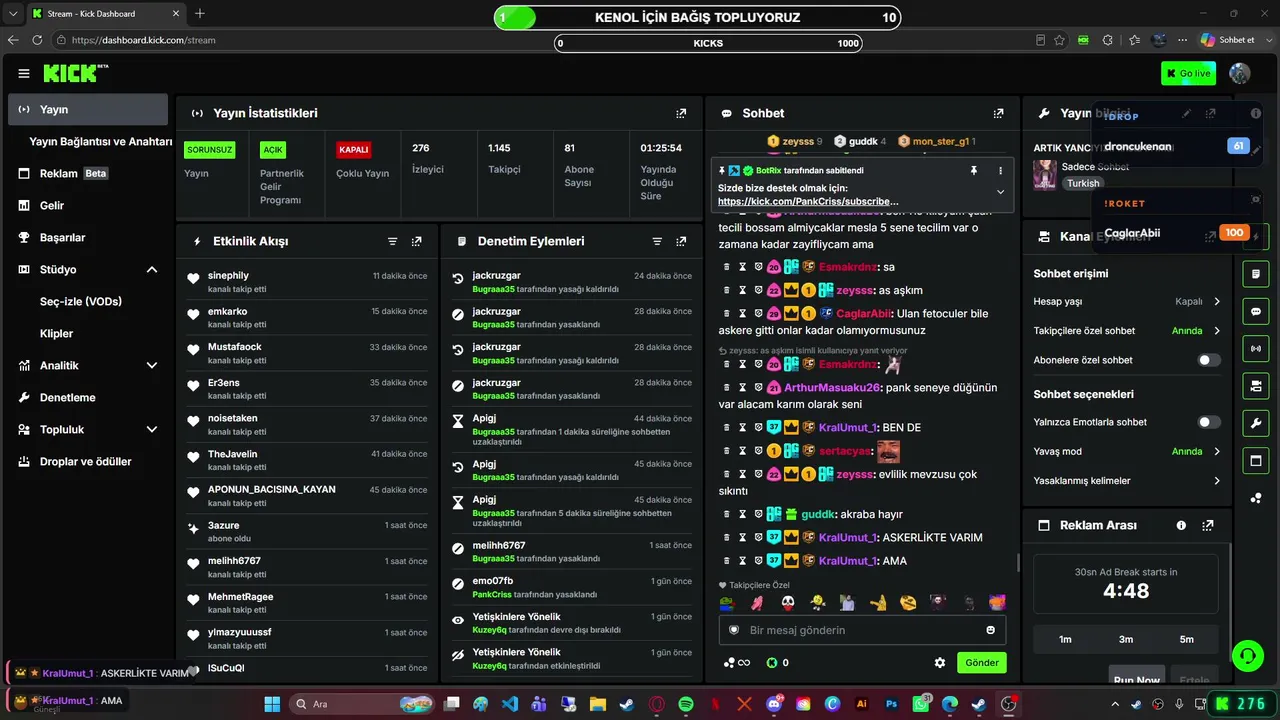Viewport: 1280px width, 720px height.
Task: Pop out the Etkinlik Akışı panel
Action: coord(416,241)
